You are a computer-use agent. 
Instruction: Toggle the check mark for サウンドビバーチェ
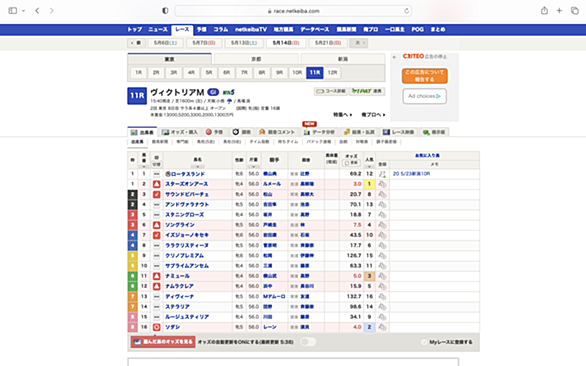coord(157,194)
